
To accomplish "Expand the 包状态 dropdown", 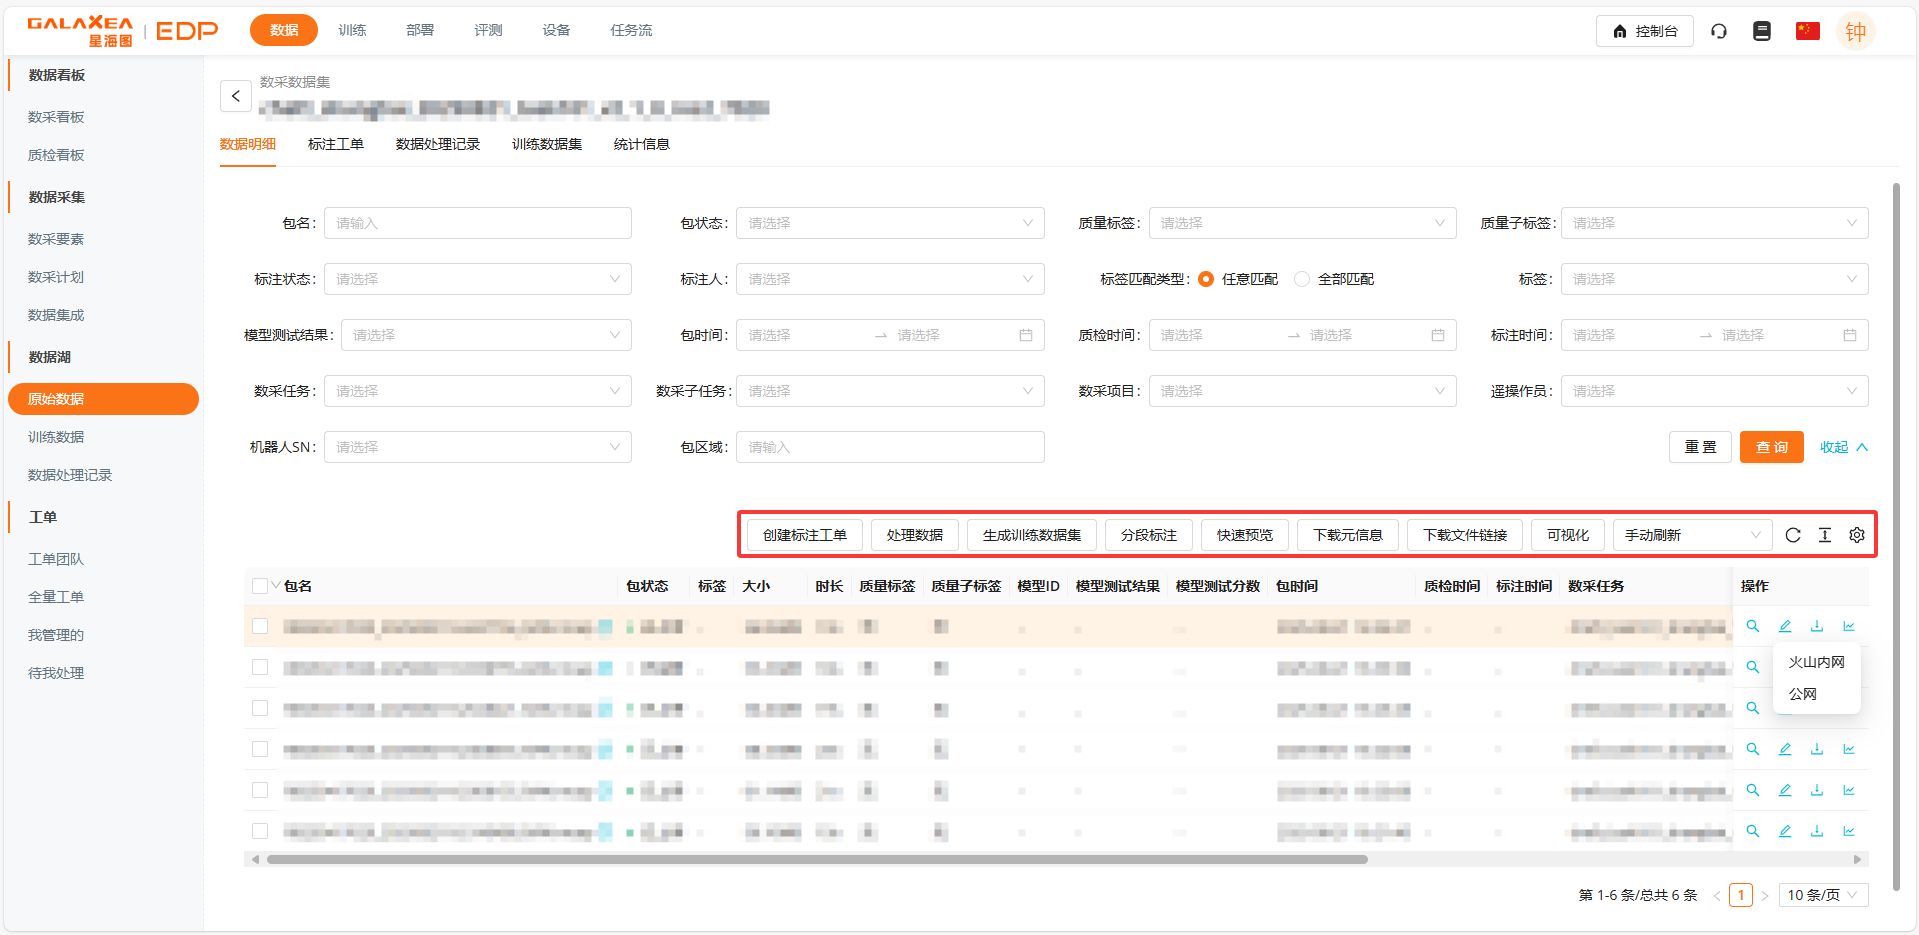I will (889, 223).
